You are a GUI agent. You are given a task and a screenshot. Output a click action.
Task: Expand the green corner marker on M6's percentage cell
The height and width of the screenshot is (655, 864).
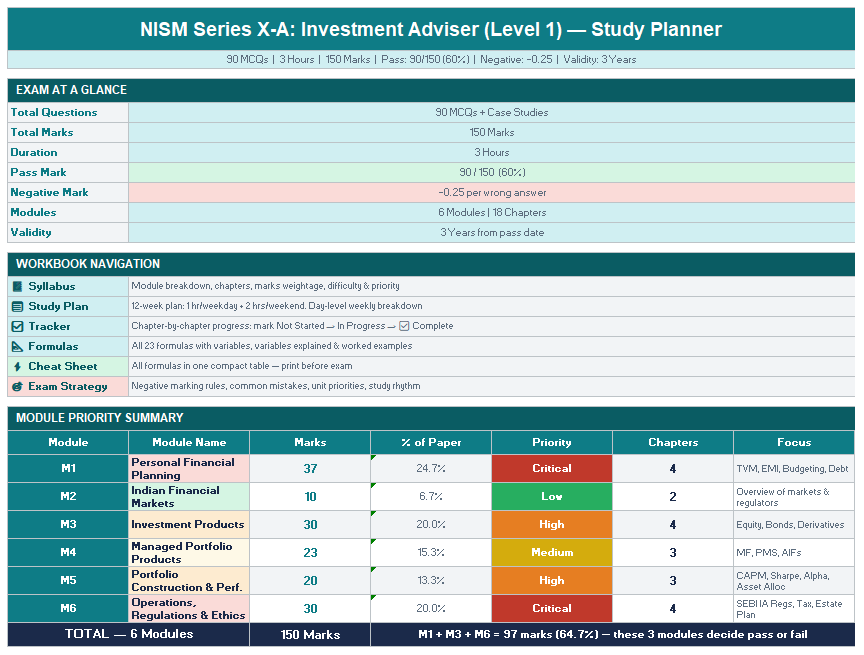374,597
